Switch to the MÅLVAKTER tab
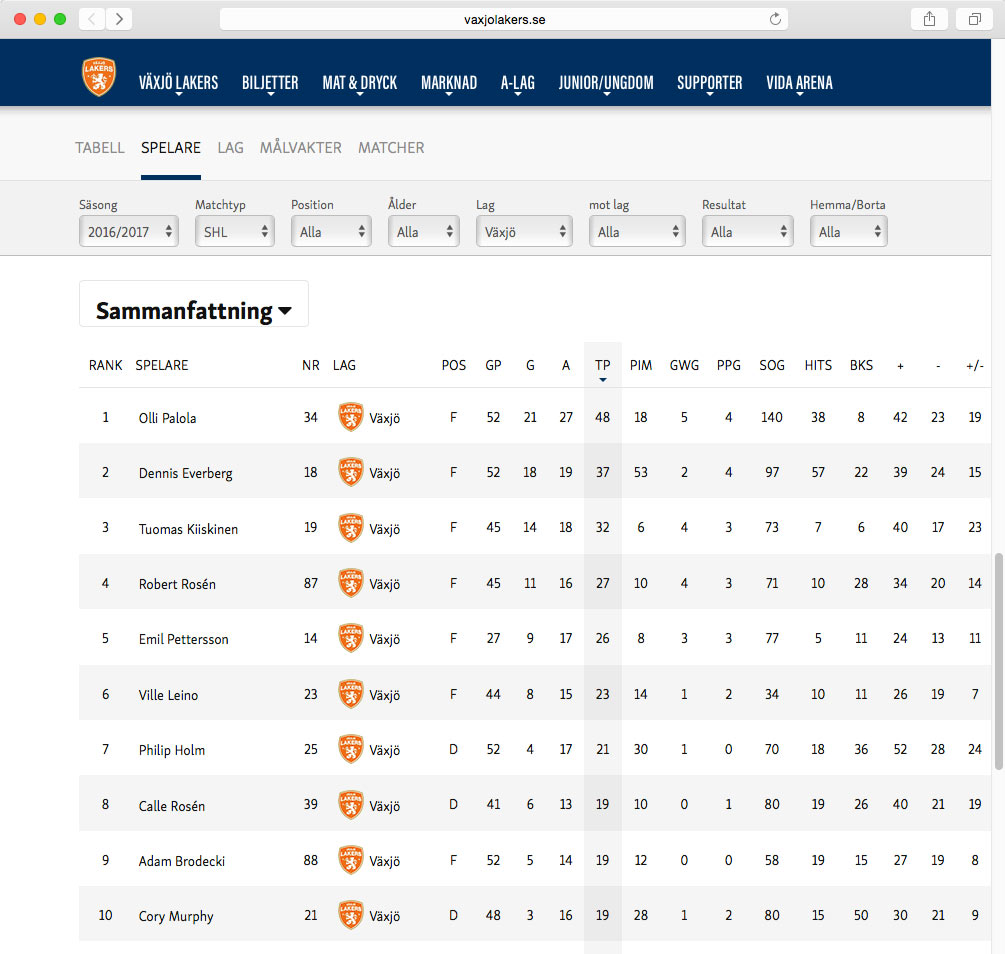 coord(300,148)
